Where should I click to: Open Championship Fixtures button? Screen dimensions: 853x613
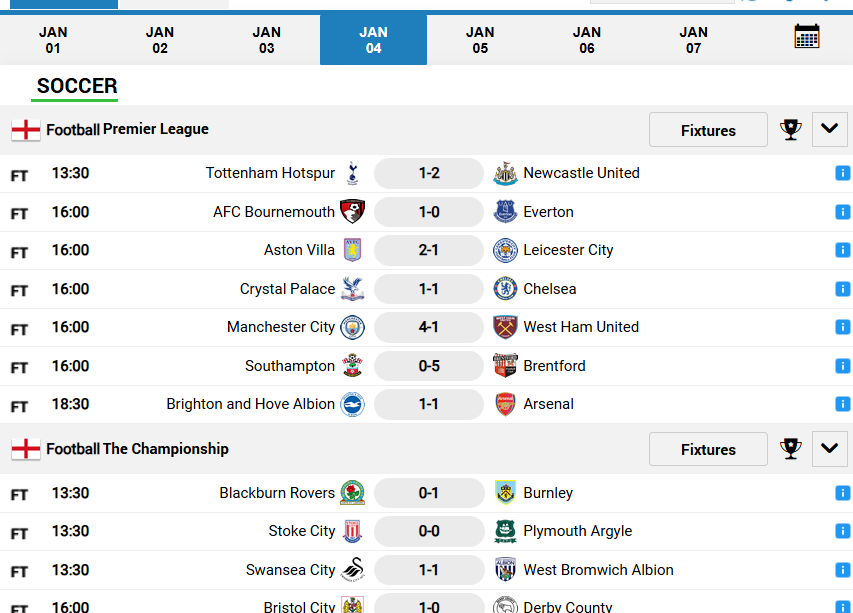point(708,449)
